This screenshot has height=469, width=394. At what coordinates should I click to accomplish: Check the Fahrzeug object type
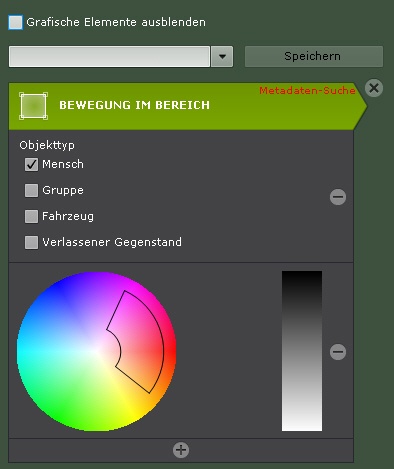click(31, 216)
